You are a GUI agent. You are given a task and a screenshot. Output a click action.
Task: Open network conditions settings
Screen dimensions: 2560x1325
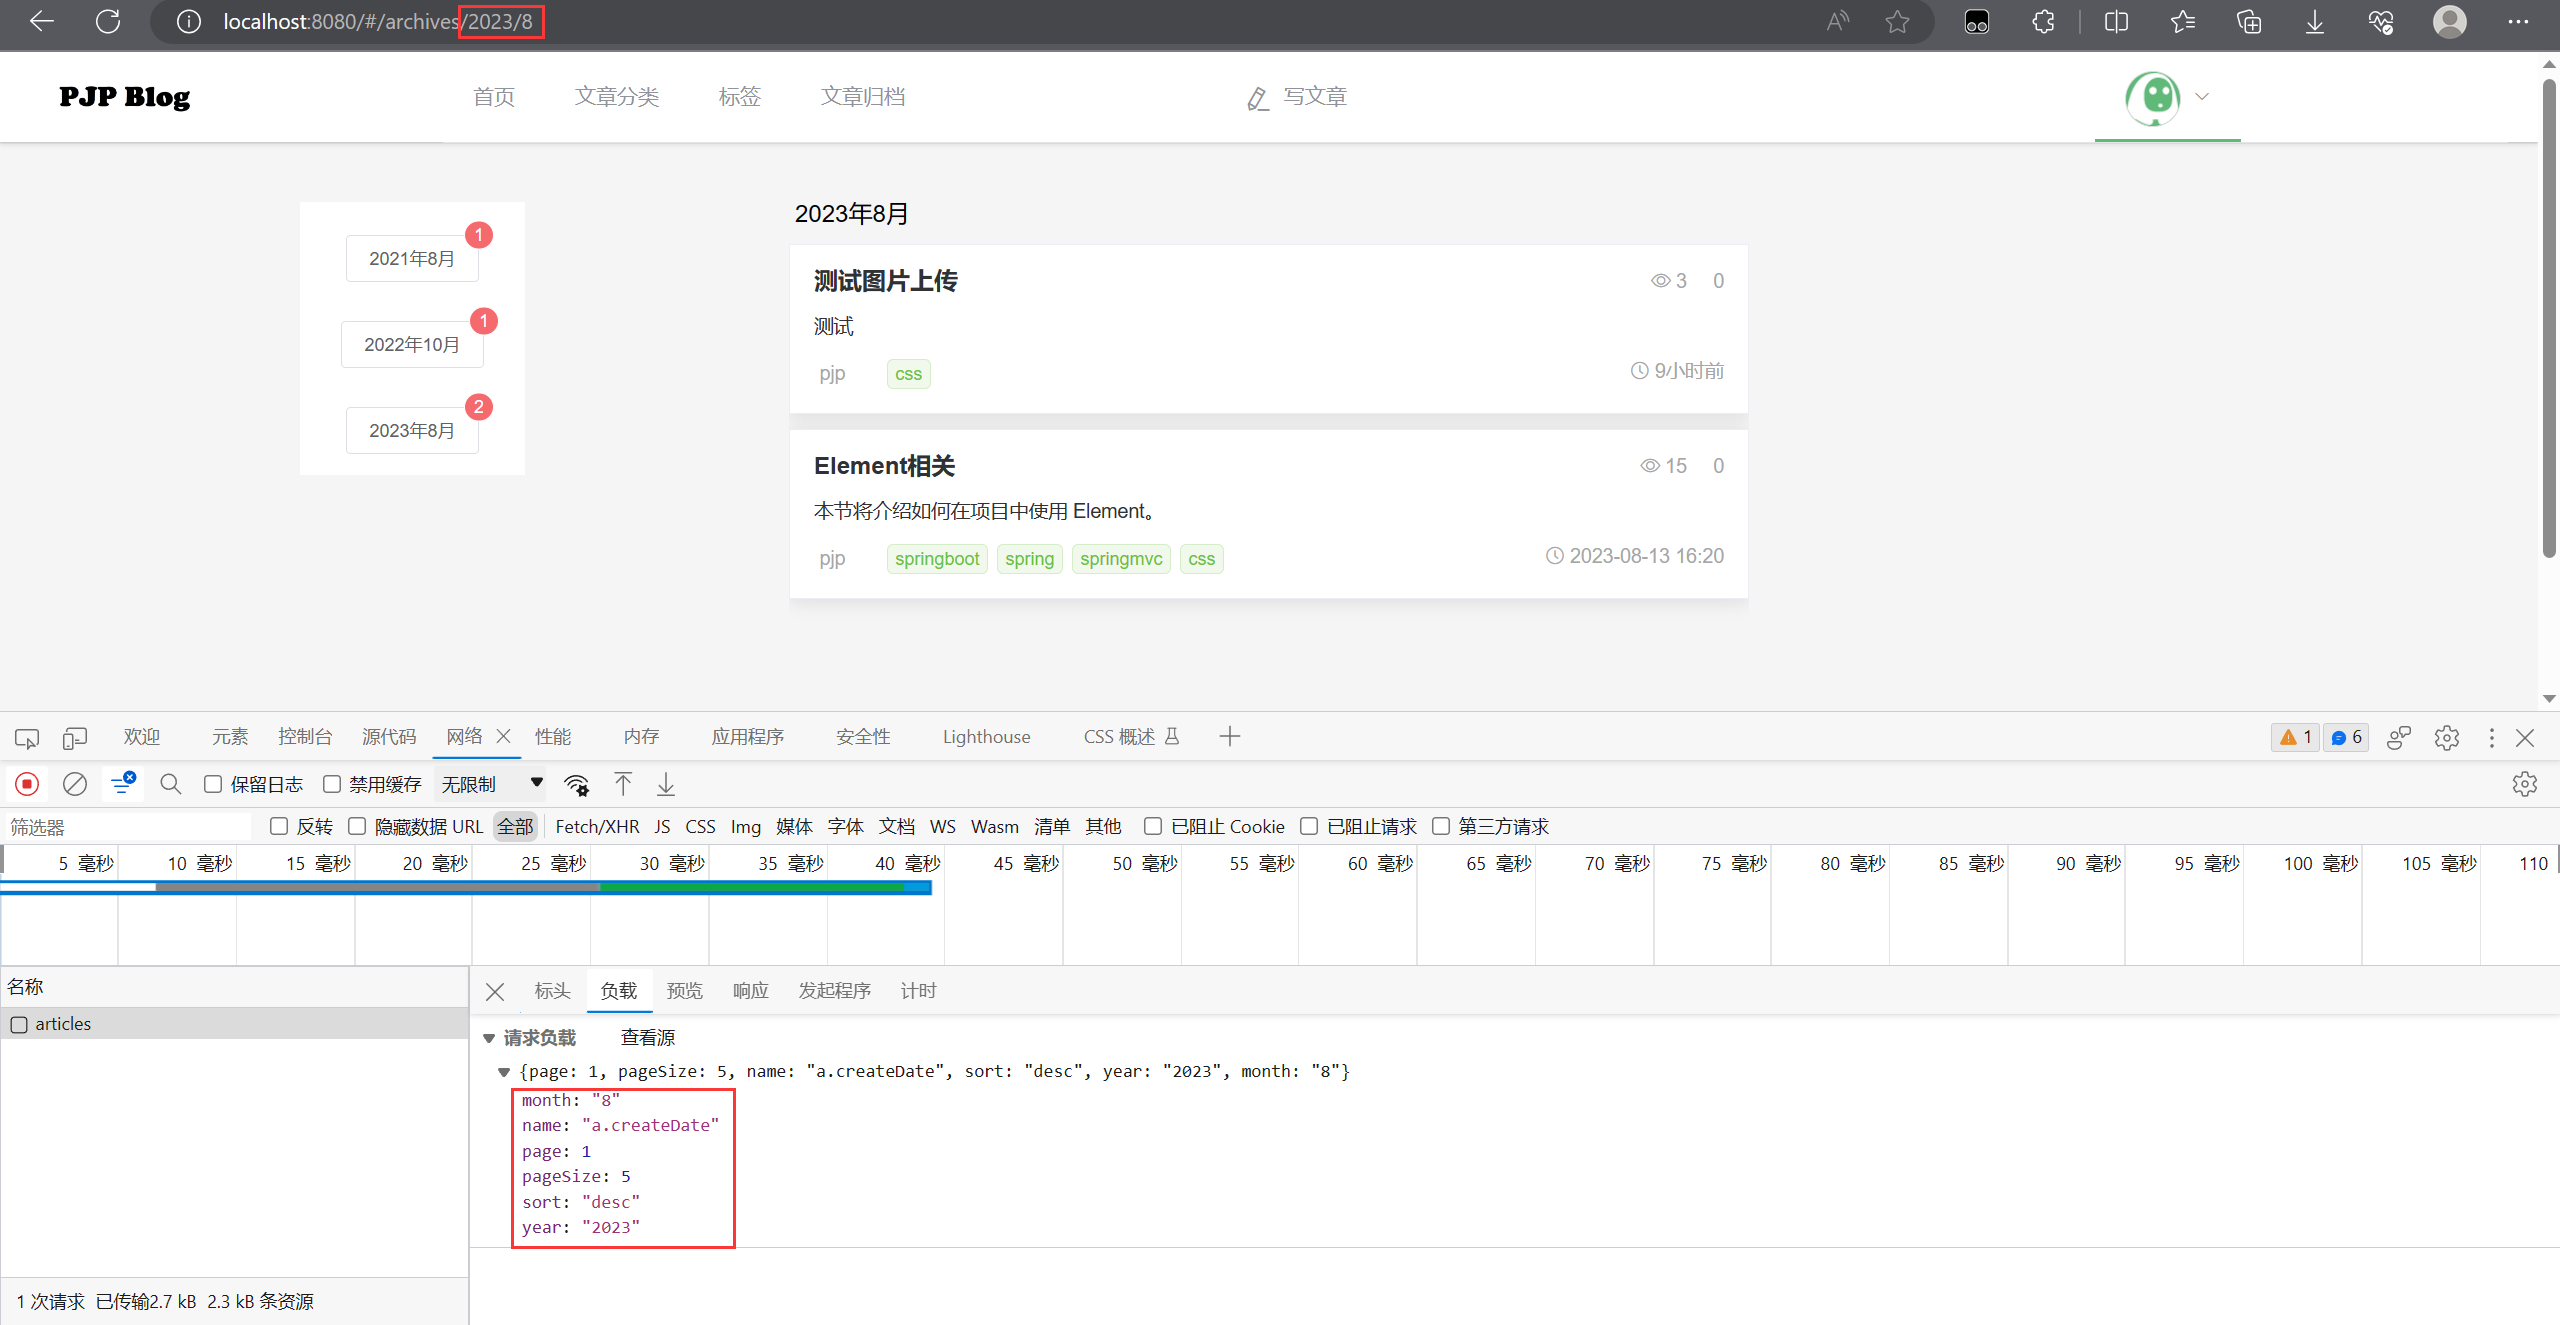point(577,784)
